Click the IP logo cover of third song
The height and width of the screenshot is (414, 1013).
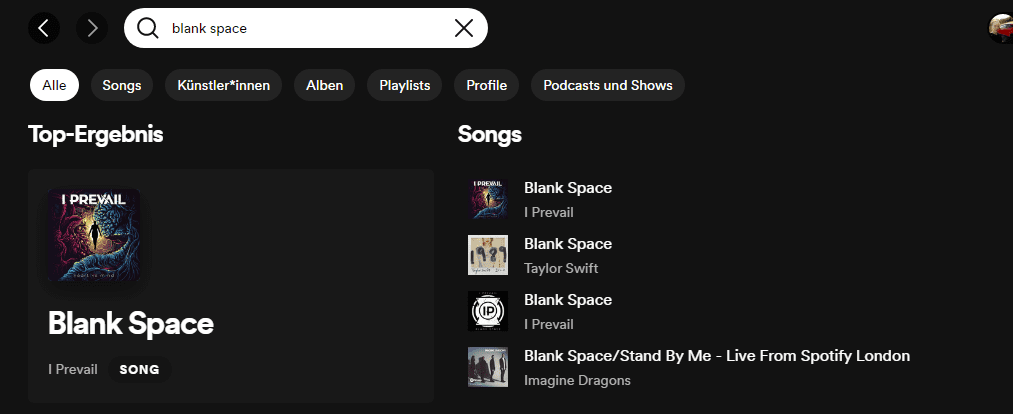(x=488, y=311)
